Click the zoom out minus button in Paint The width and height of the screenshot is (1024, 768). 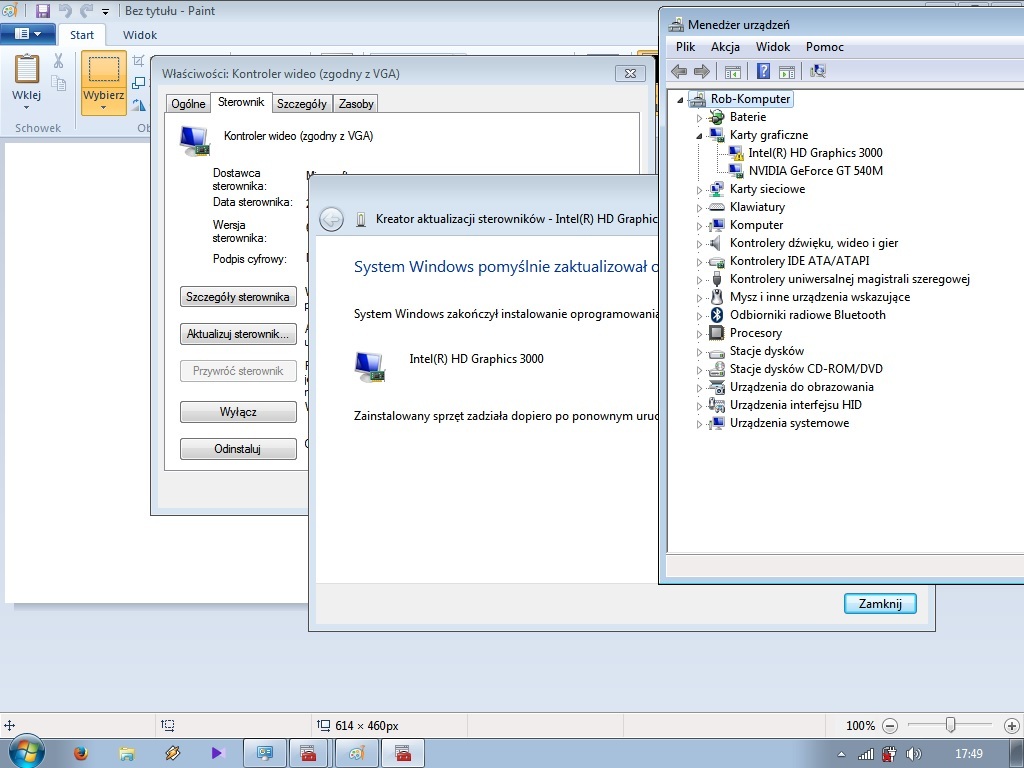(889, 726)
